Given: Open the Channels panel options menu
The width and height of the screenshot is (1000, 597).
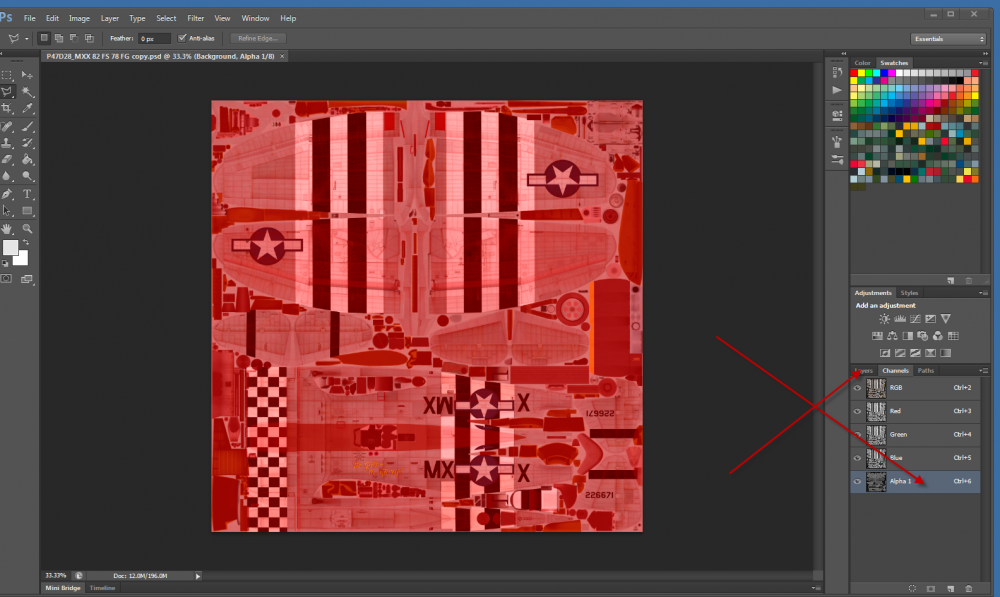Looking at the screenshot, I should [984, 371].
